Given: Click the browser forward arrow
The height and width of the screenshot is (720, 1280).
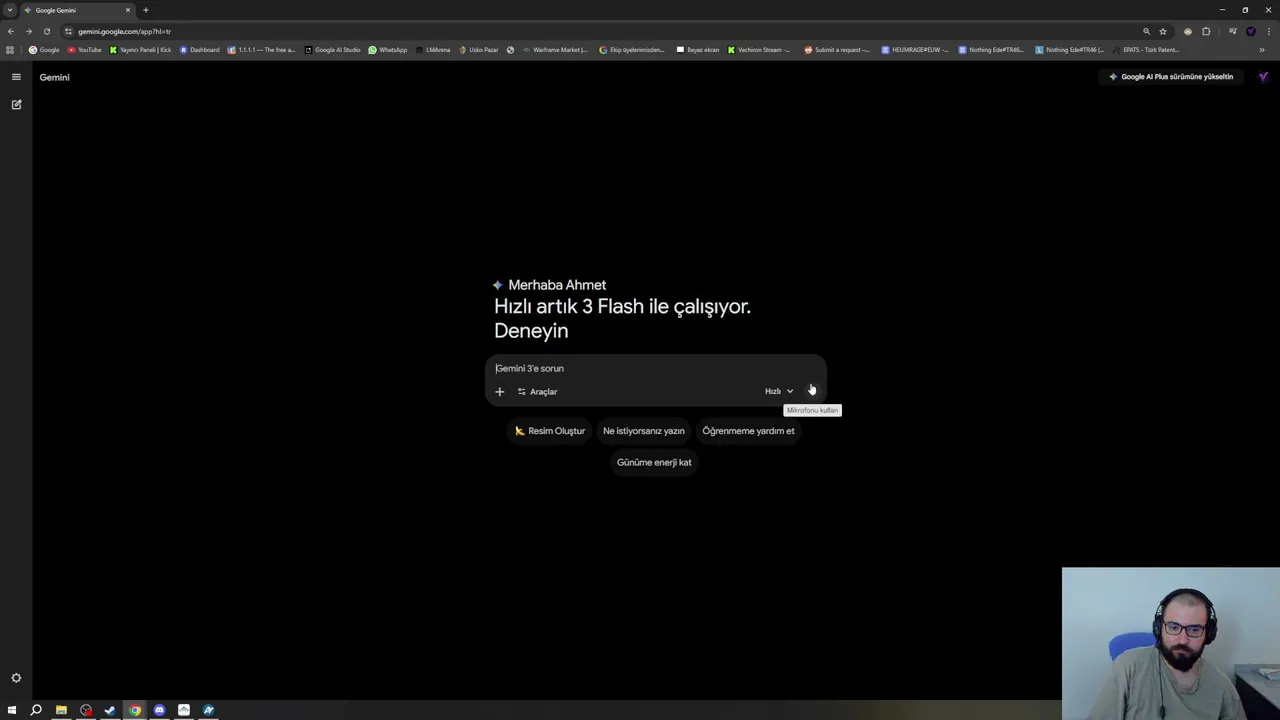Looking at the screenshot, I should pos(28,31).
